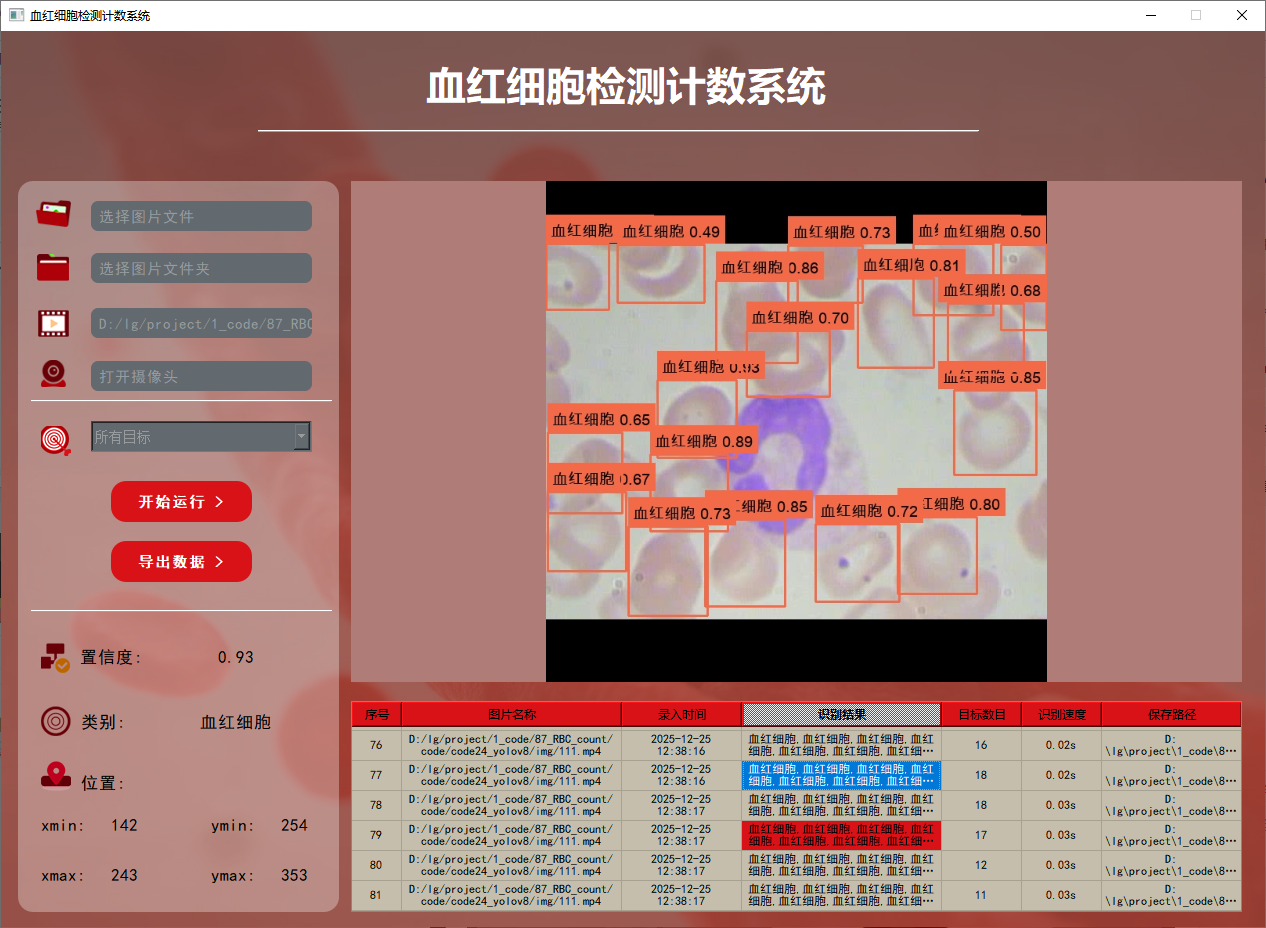This screenshot has width=1266, height=928.
Task: Click the 图片名称 column header
Action: pos(511,714)
